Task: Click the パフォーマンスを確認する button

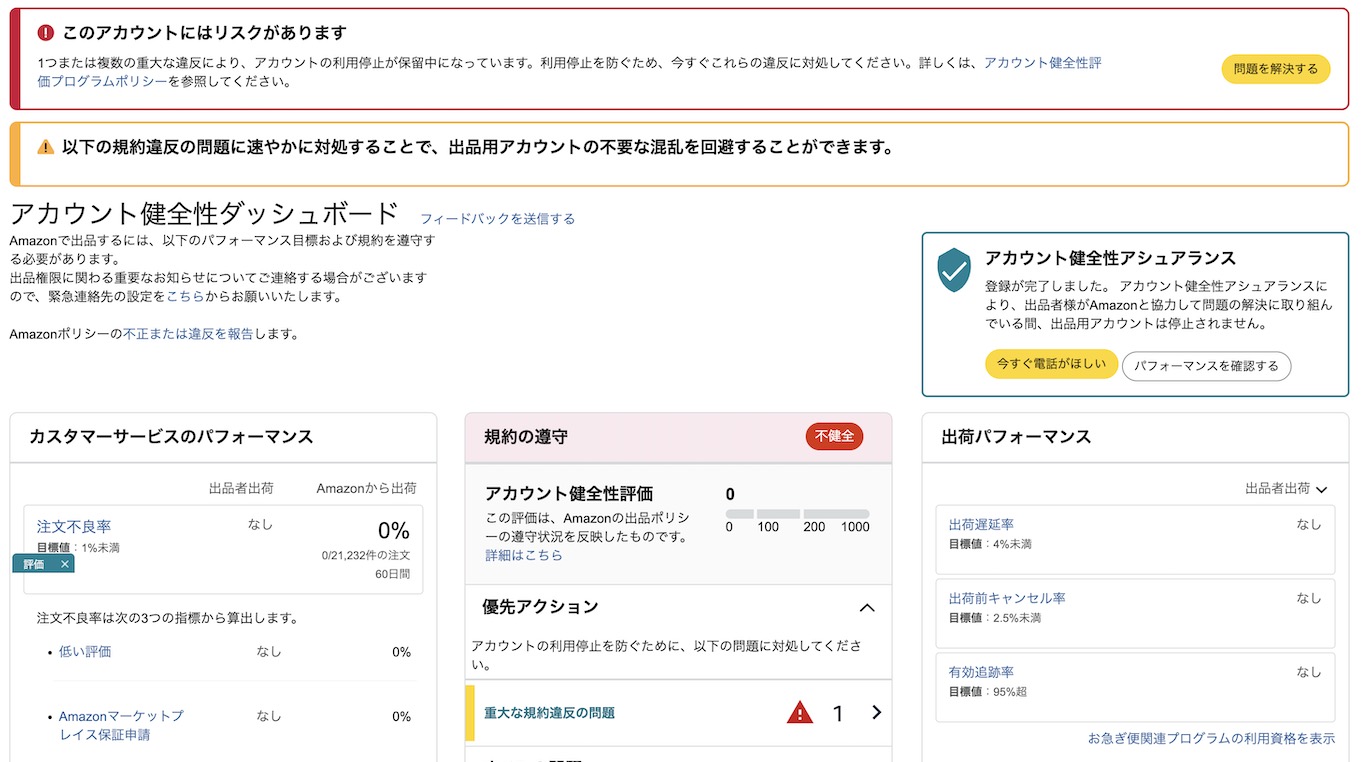Action: tap(1206, 366)
